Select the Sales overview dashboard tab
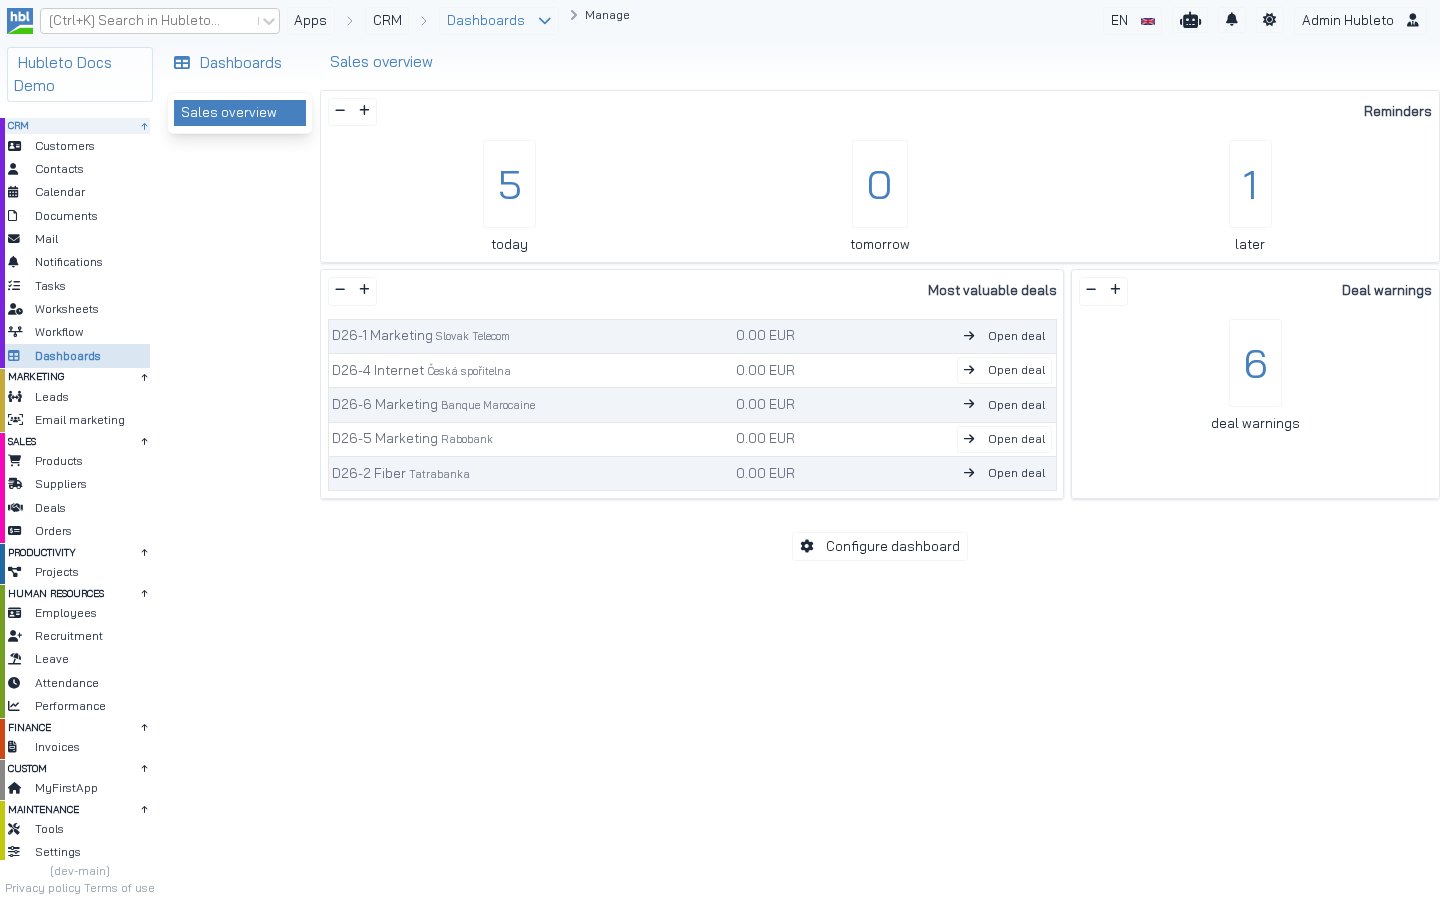Viewport: 1440px width, 900px height. point(240,113)
